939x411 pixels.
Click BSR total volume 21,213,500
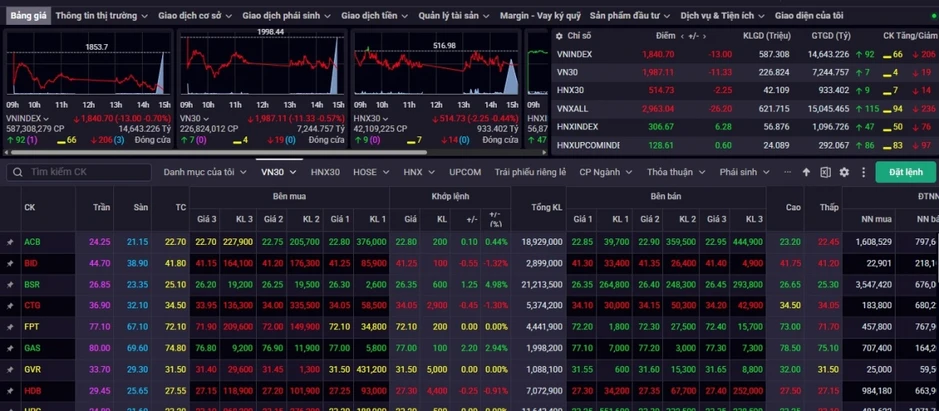[540, 285]
